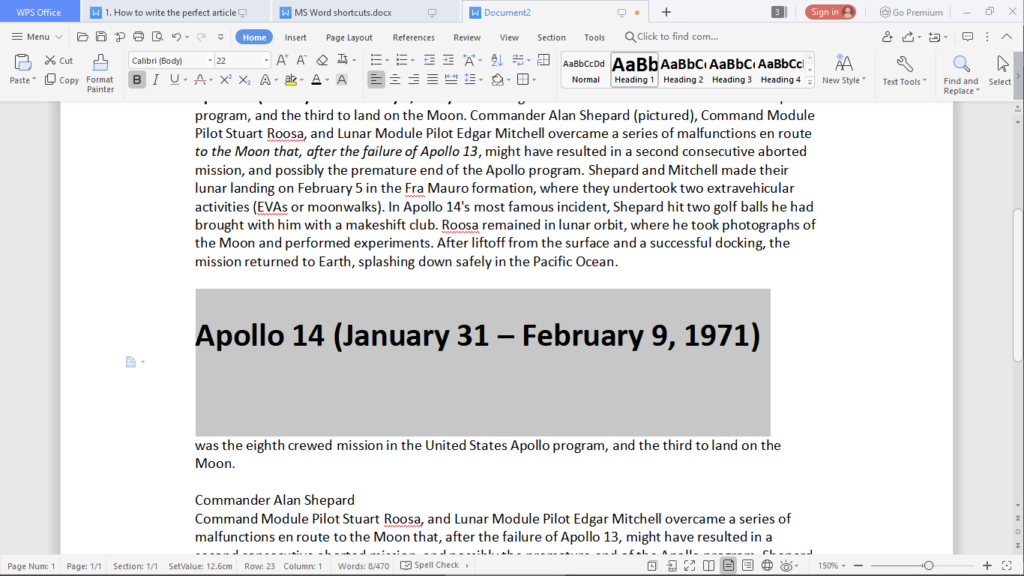Click the Sign in button
Viewport: 1024px width, 576px height.
830,11
